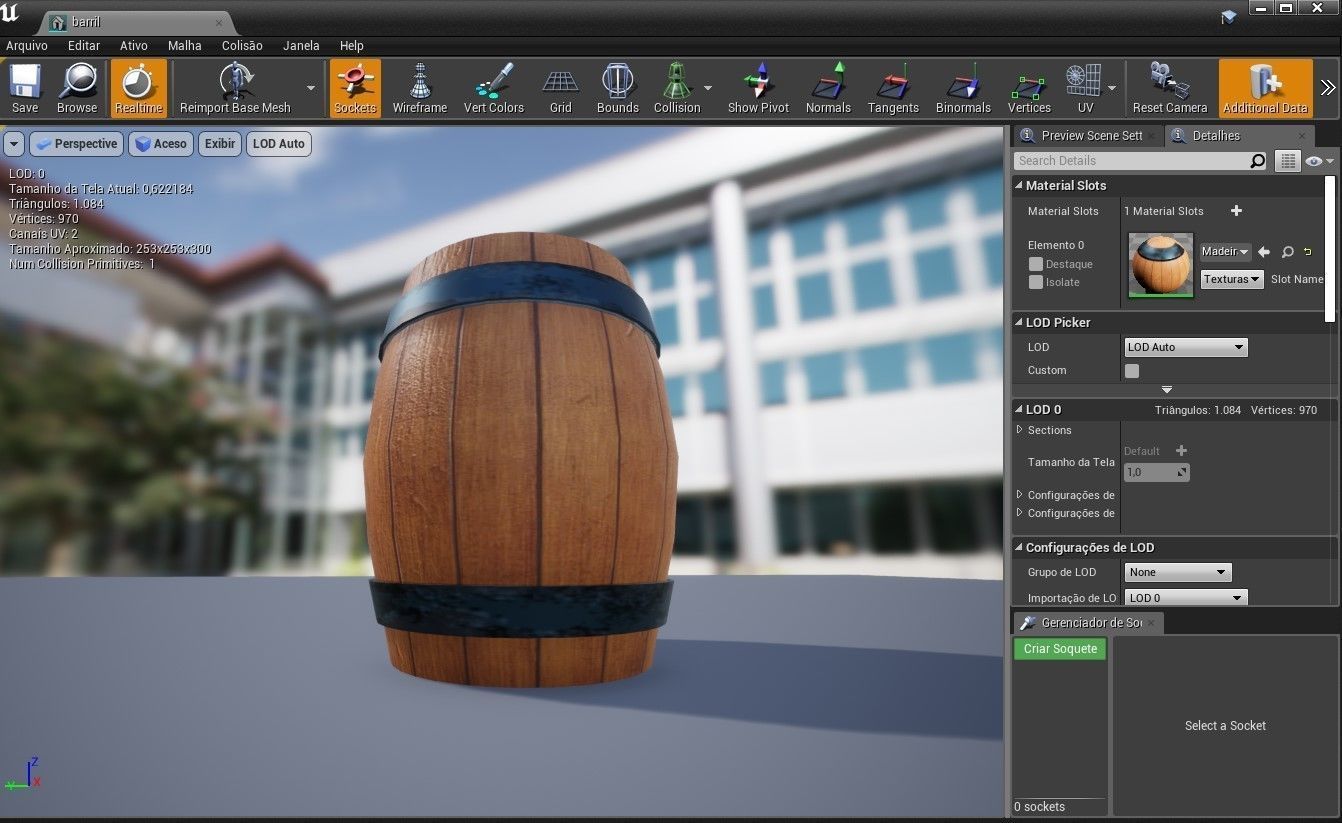Toggle Collision display

point(677,88)
